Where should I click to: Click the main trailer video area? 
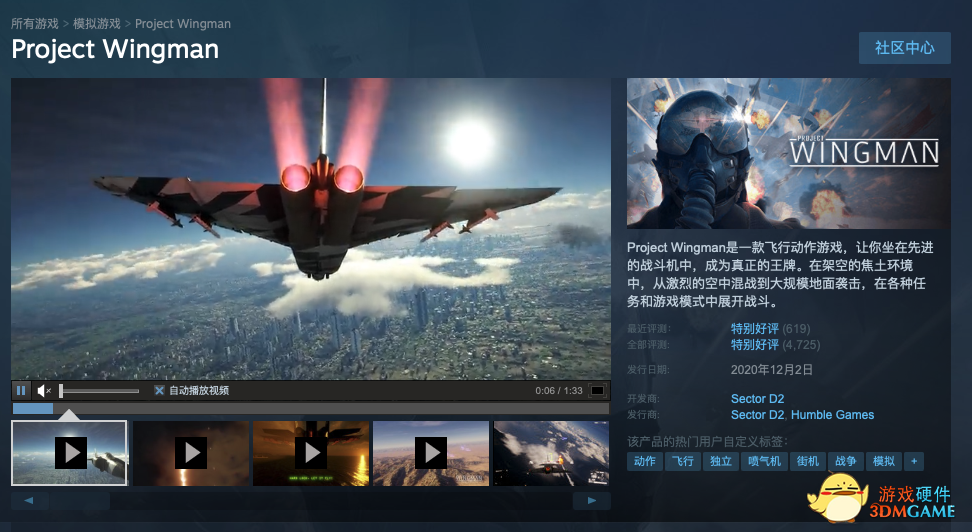point(311,229)
